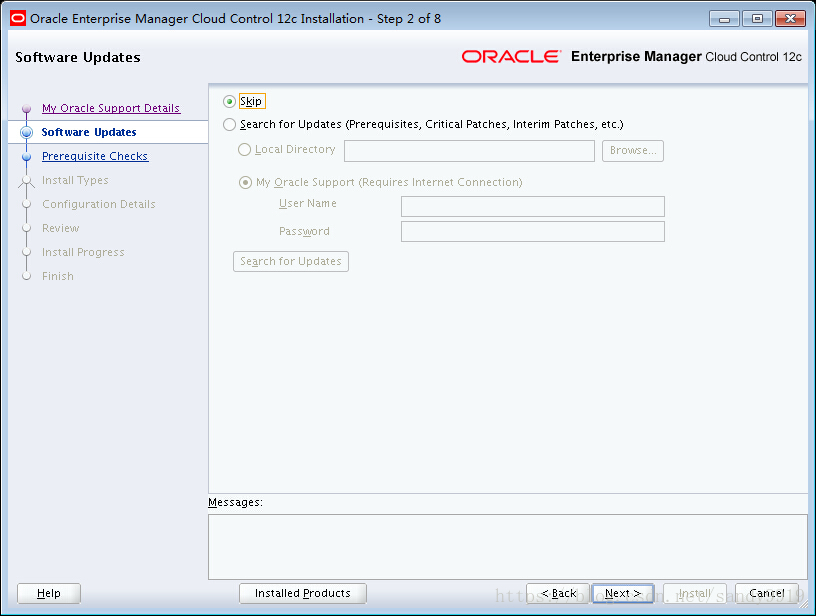Maximize the installer window

(x=757, y=19)
